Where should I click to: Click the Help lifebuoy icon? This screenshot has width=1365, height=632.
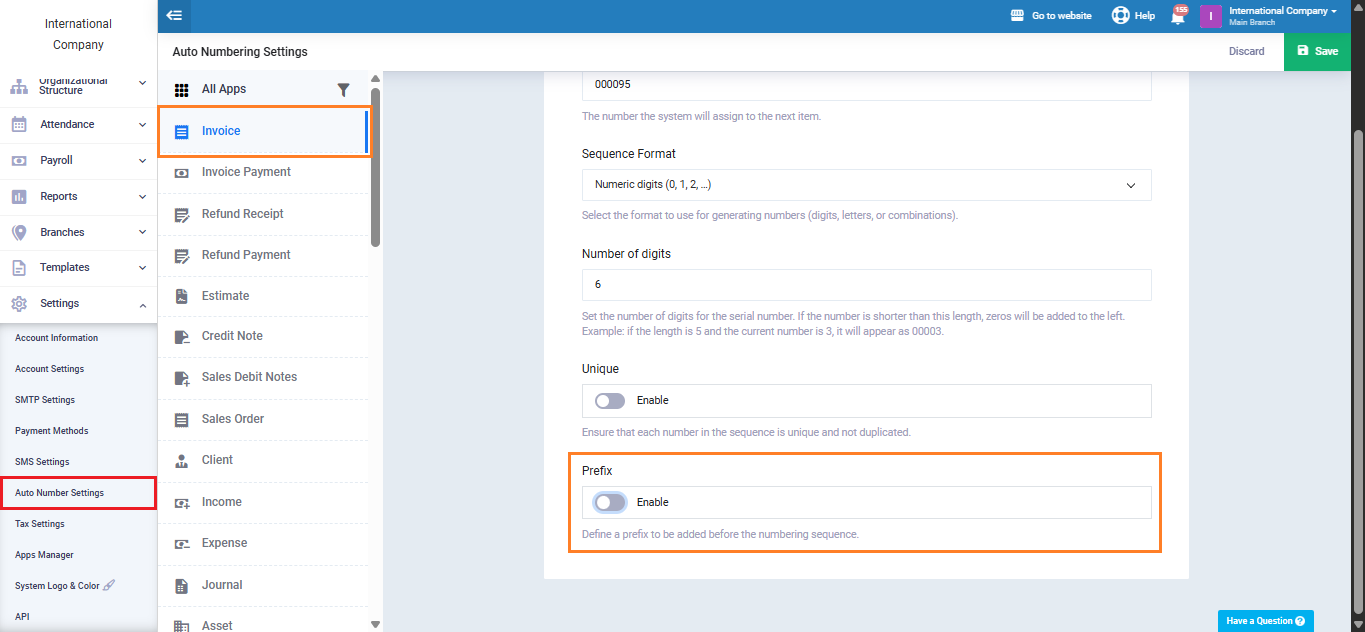pyautogui.click(x=1120, y=16)
